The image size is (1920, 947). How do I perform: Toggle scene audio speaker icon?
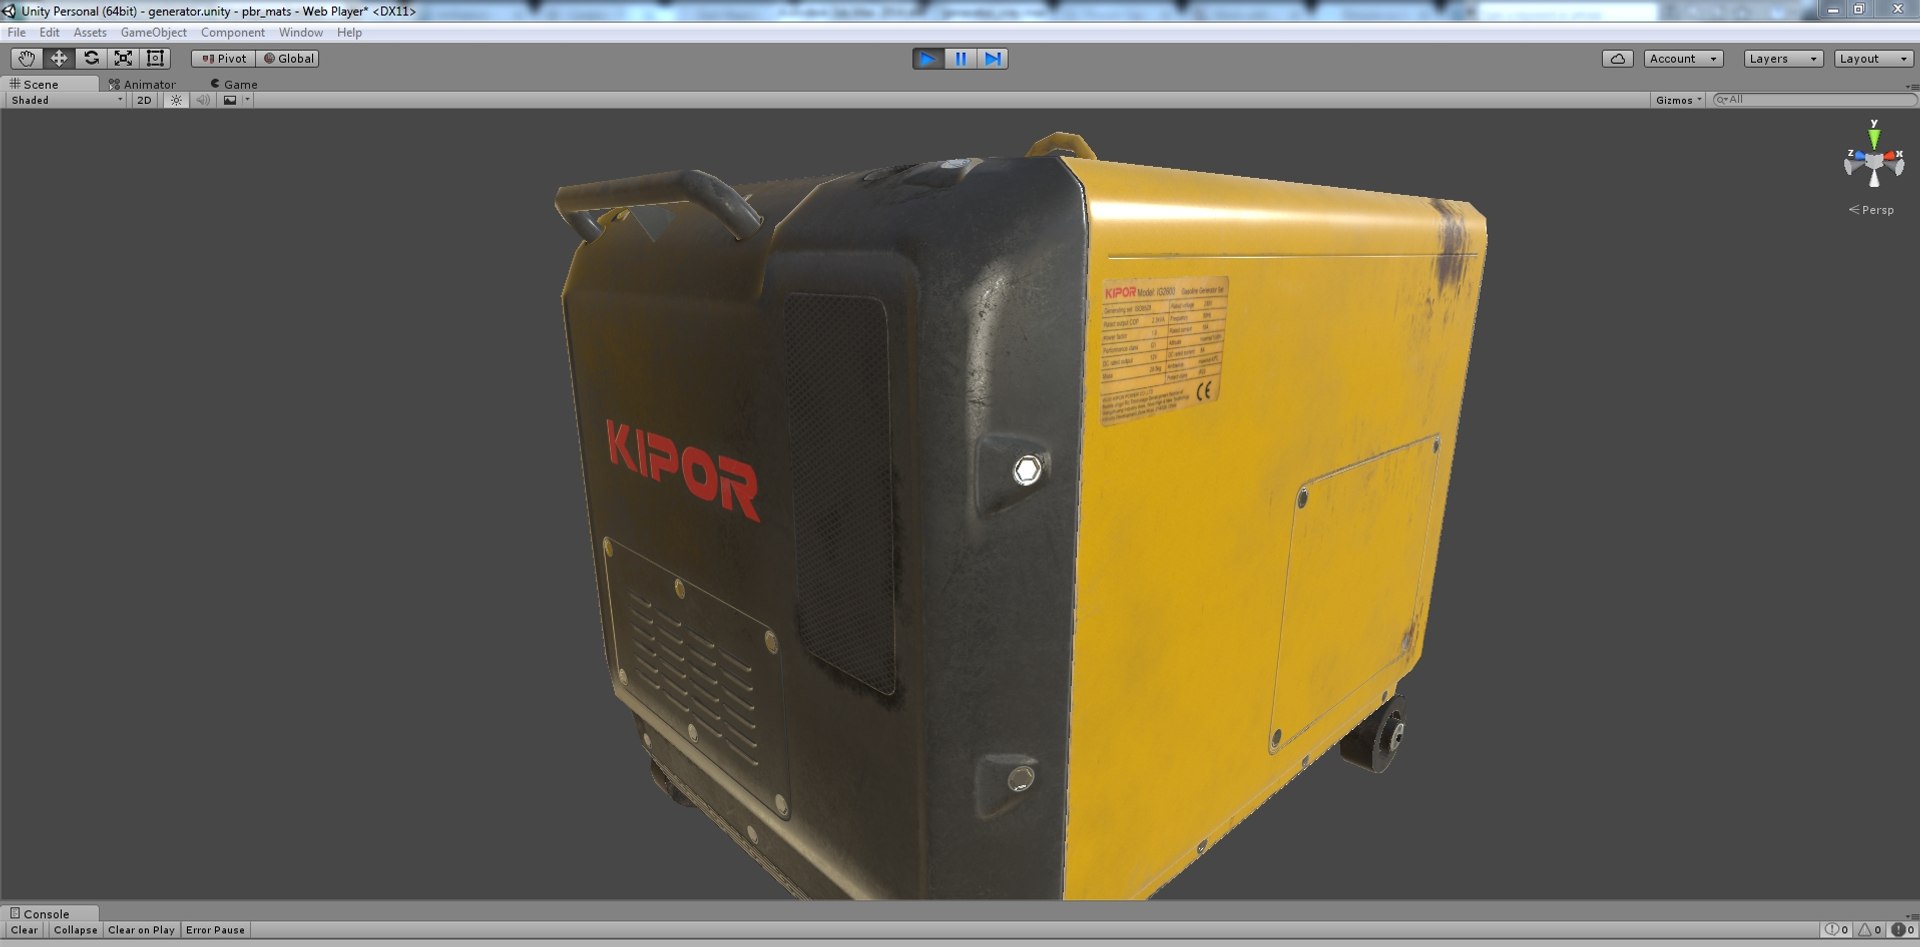pos(203,100)
